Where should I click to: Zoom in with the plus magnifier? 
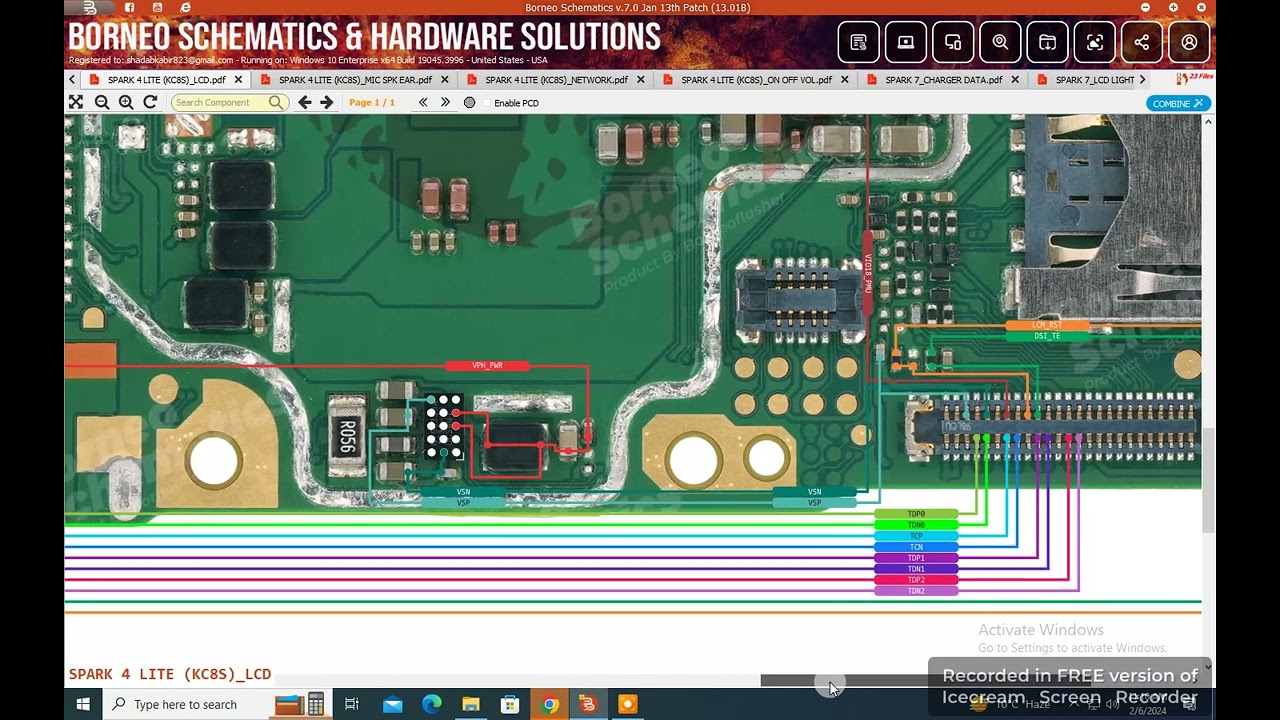click(x=126, y=102)
